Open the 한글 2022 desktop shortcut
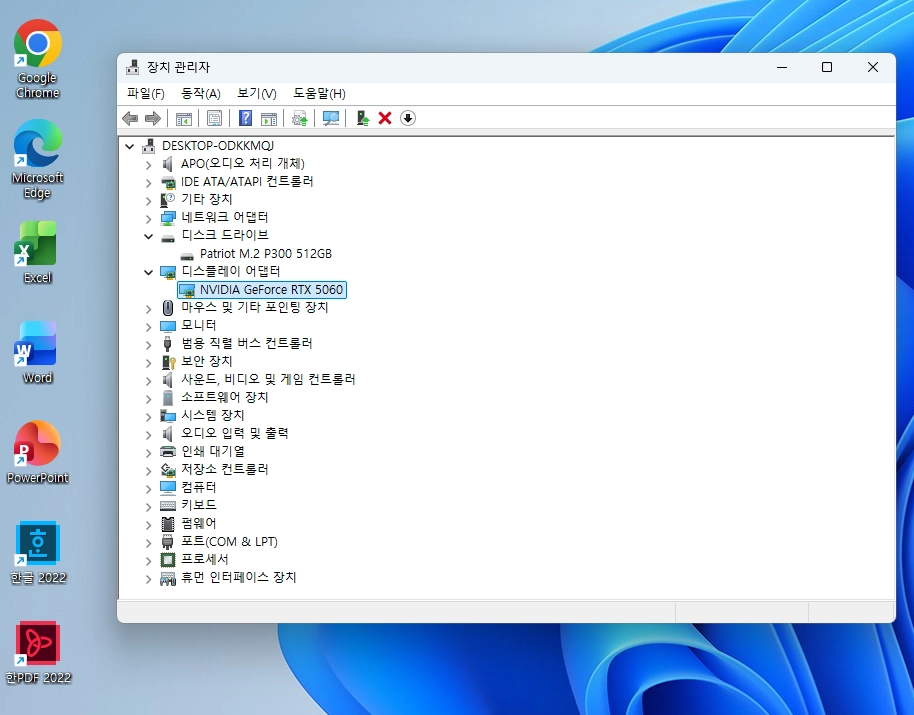 [38, 553]
